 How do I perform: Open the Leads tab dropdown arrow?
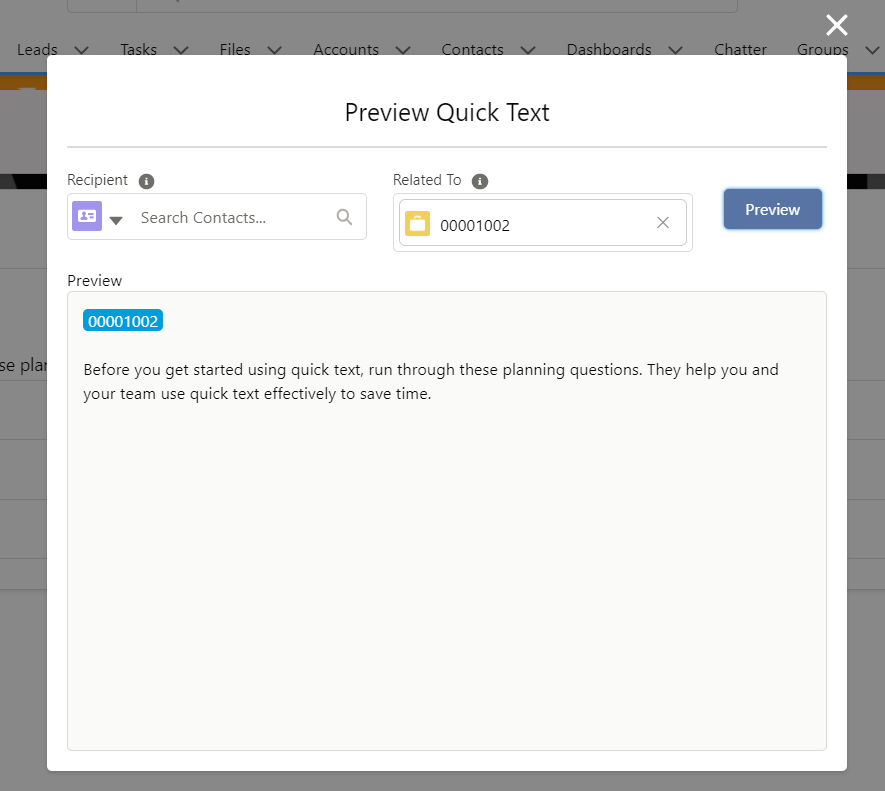(81, 49)
